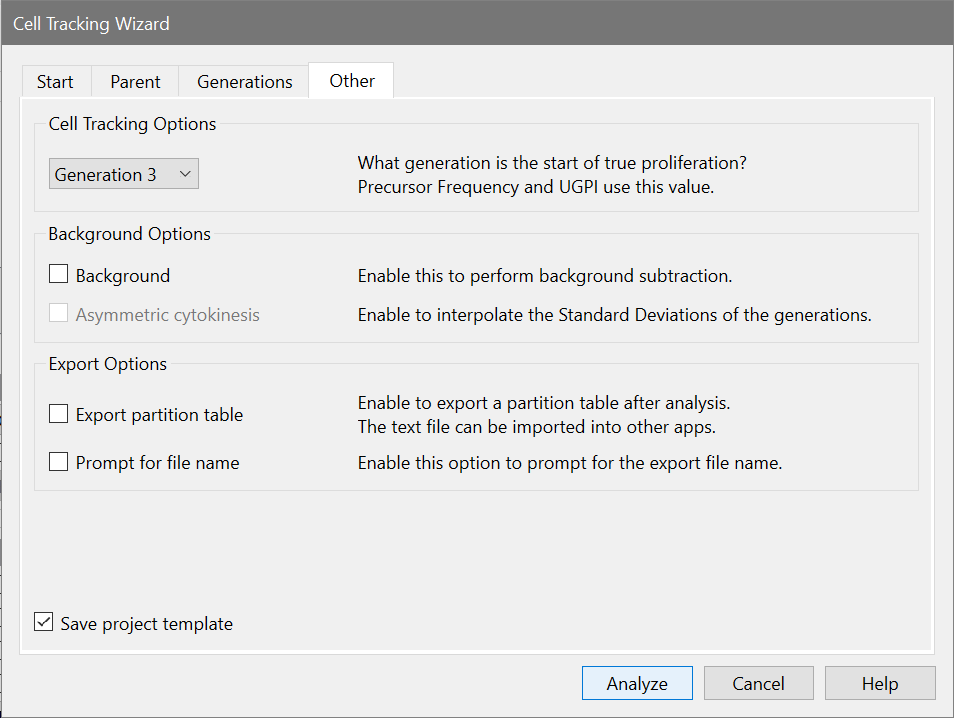954x718 pixels.
Task: Cancel the Cell Tracking Wizard
Action: point(757,684)
